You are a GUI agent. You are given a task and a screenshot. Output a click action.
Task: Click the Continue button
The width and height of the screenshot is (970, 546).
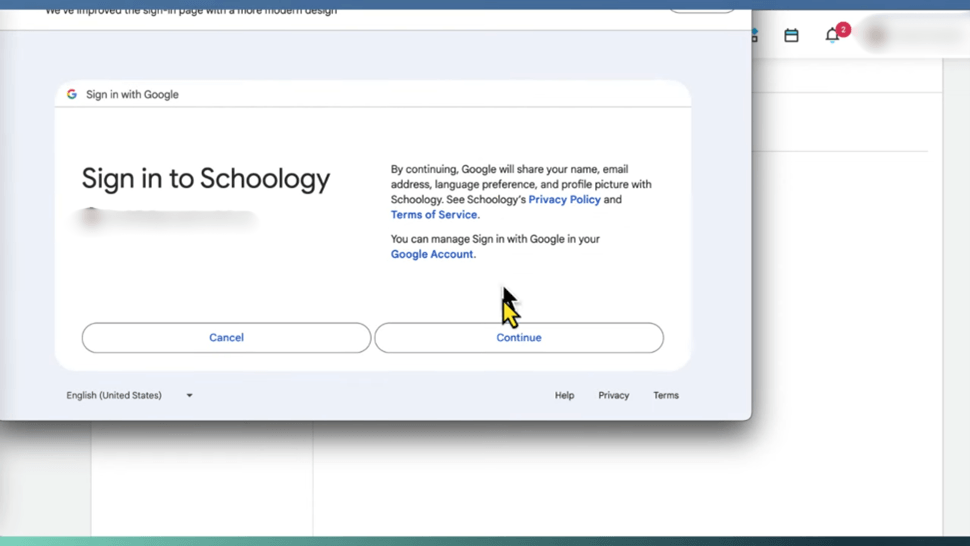coord(518,338)
